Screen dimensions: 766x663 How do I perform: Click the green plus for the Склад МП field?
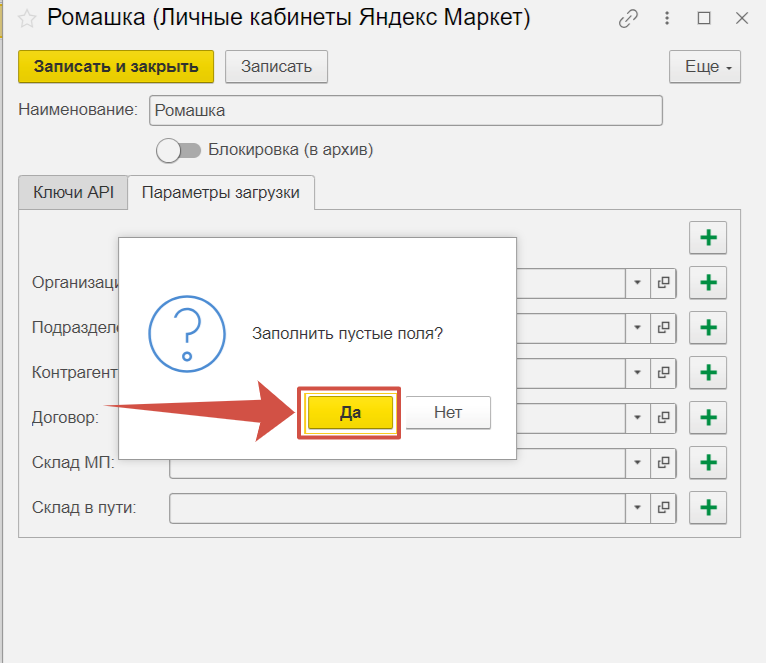tap(708, 463)
